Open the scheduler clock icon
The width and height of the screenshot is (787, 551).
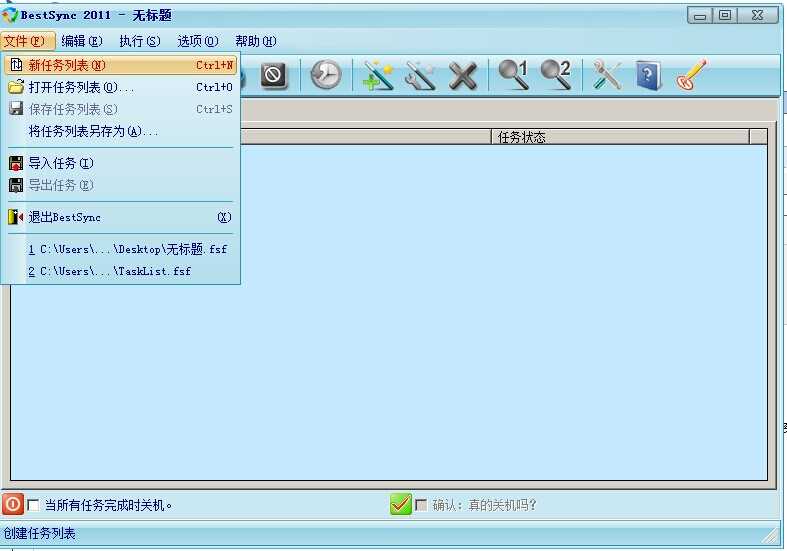click(325, 75)
